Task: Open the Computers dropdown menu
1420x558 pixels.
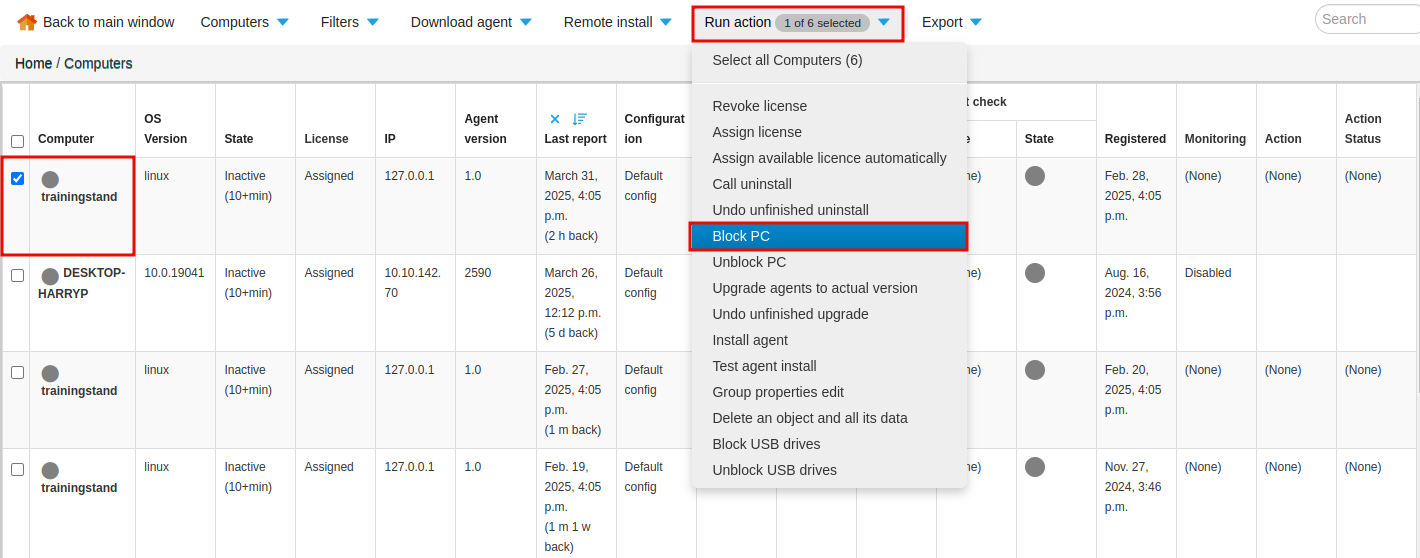Action: pyautogui.click(x=245, y=22)
